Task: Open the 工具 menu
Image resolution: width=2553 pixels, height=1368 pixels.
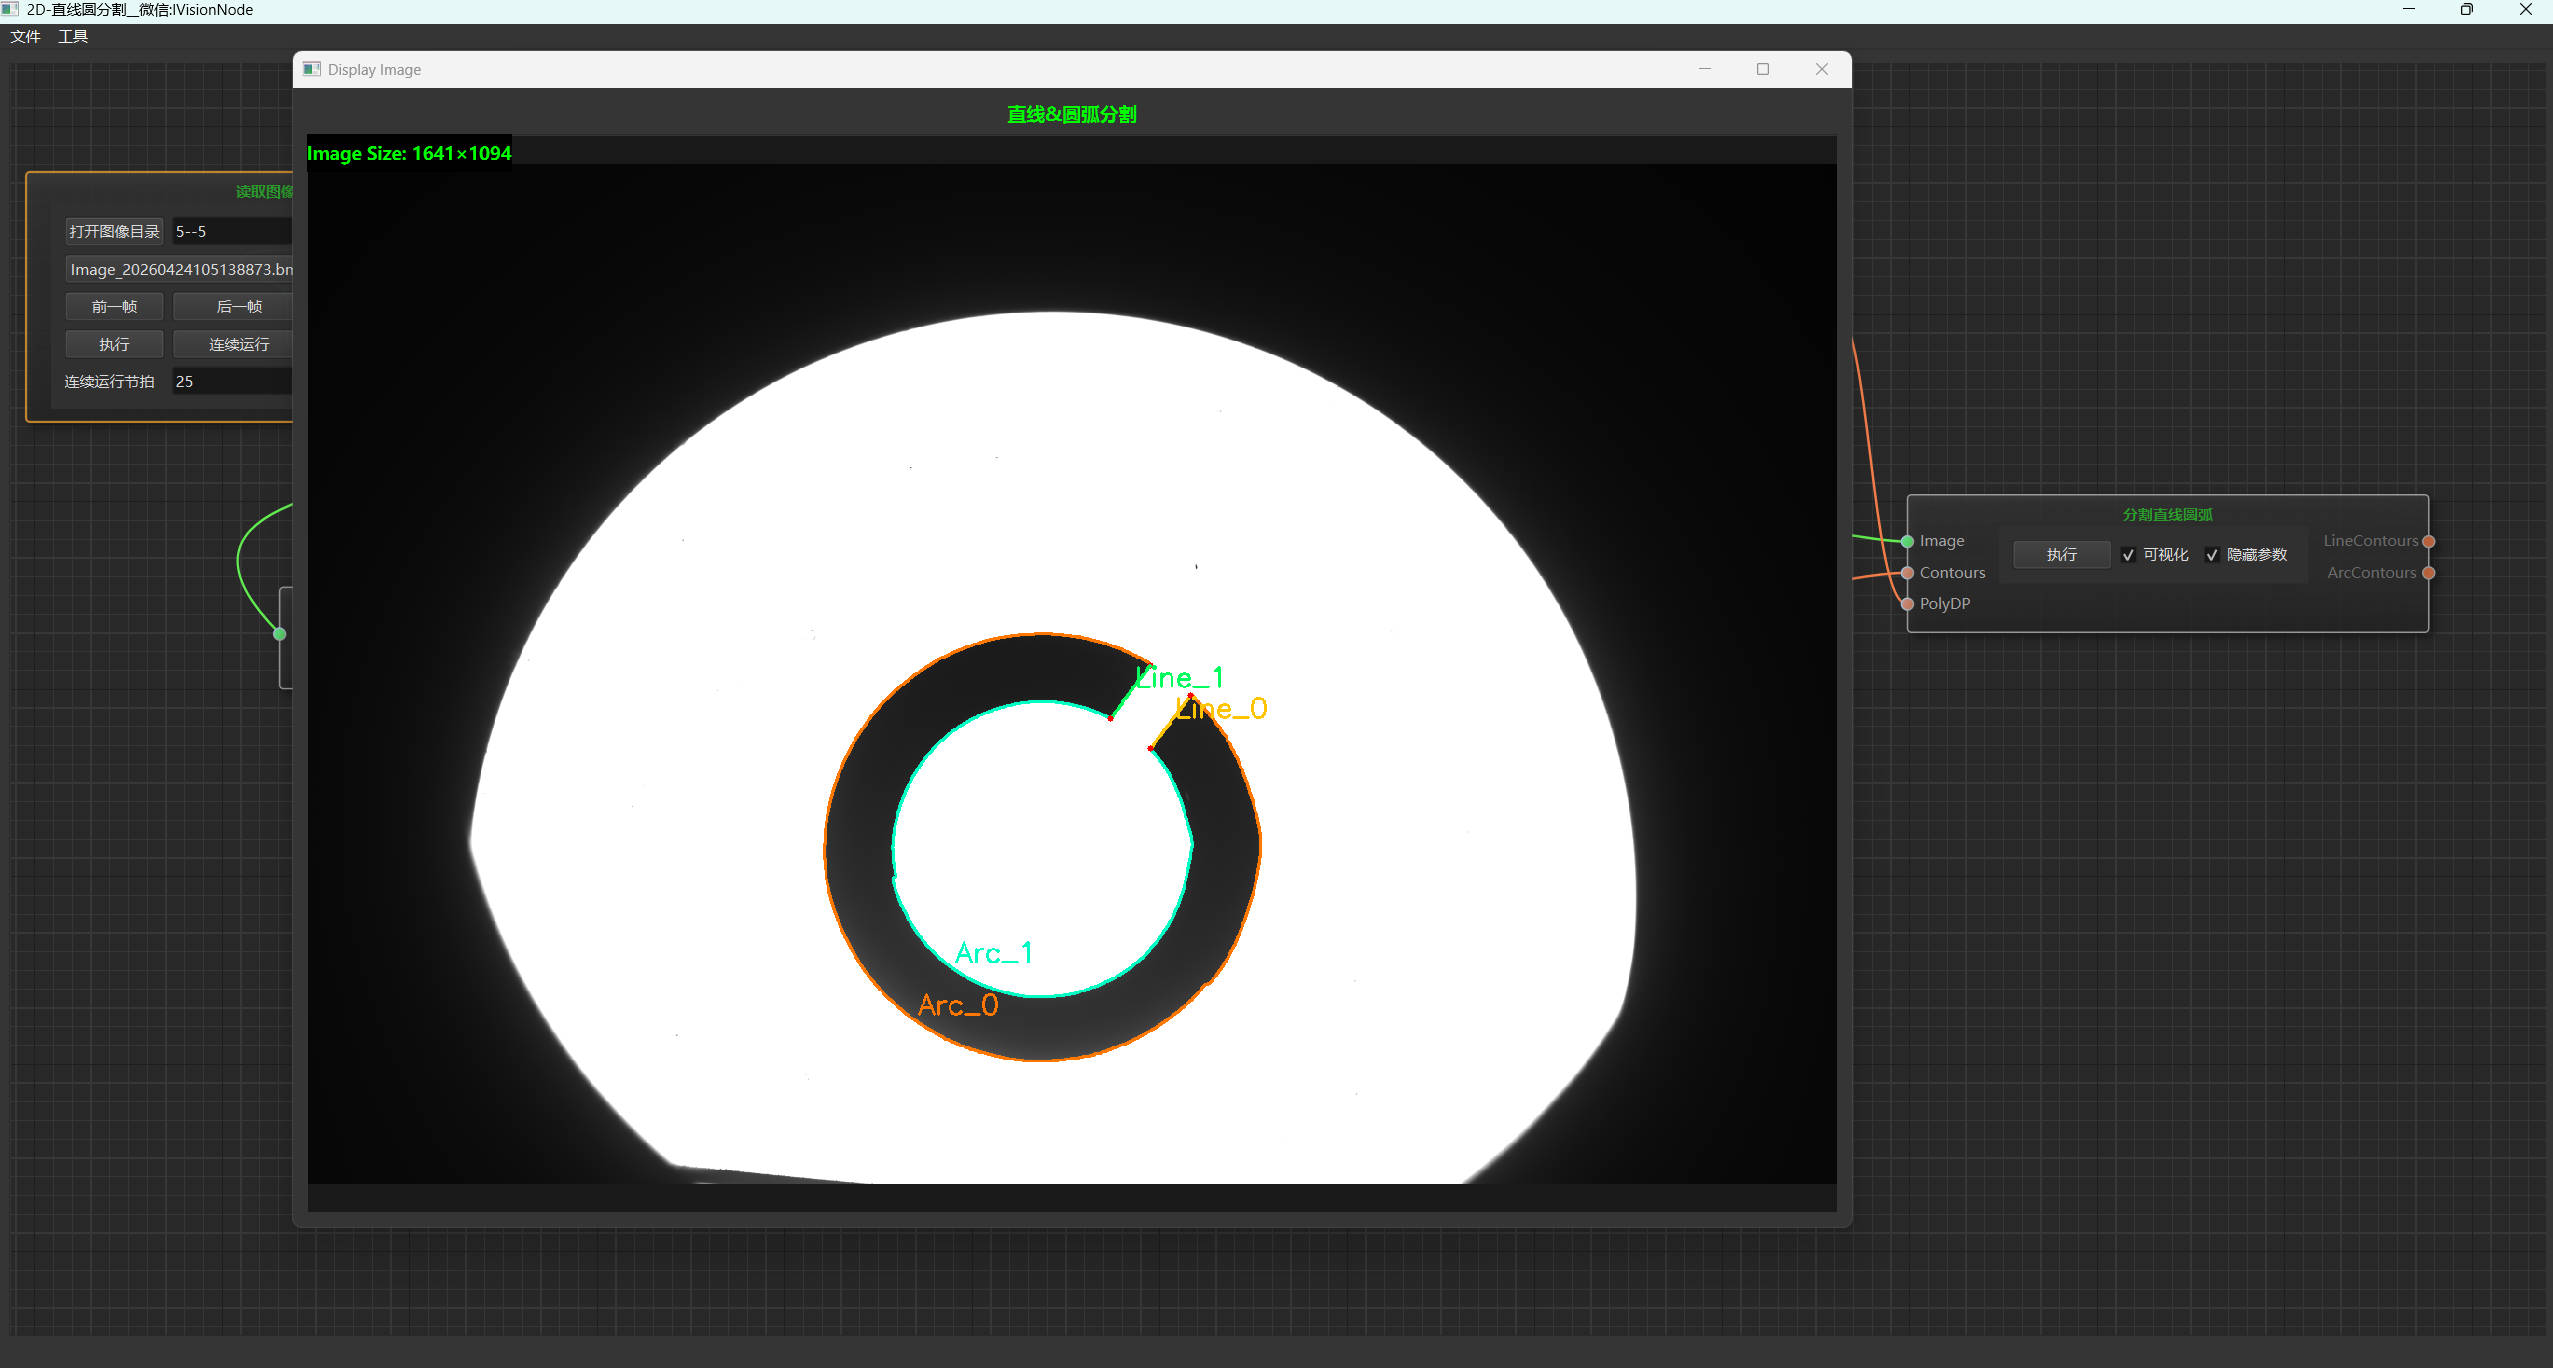Action: point(73,37)
